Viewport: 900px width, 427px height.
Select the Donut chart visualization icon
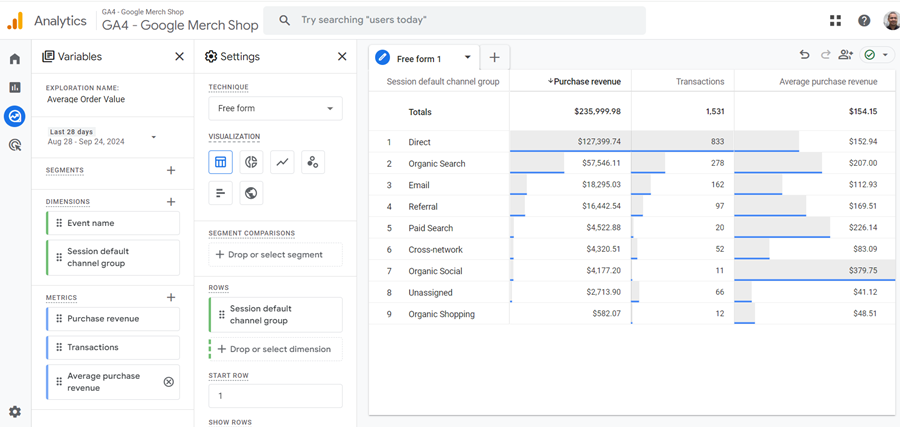point(251,162)
